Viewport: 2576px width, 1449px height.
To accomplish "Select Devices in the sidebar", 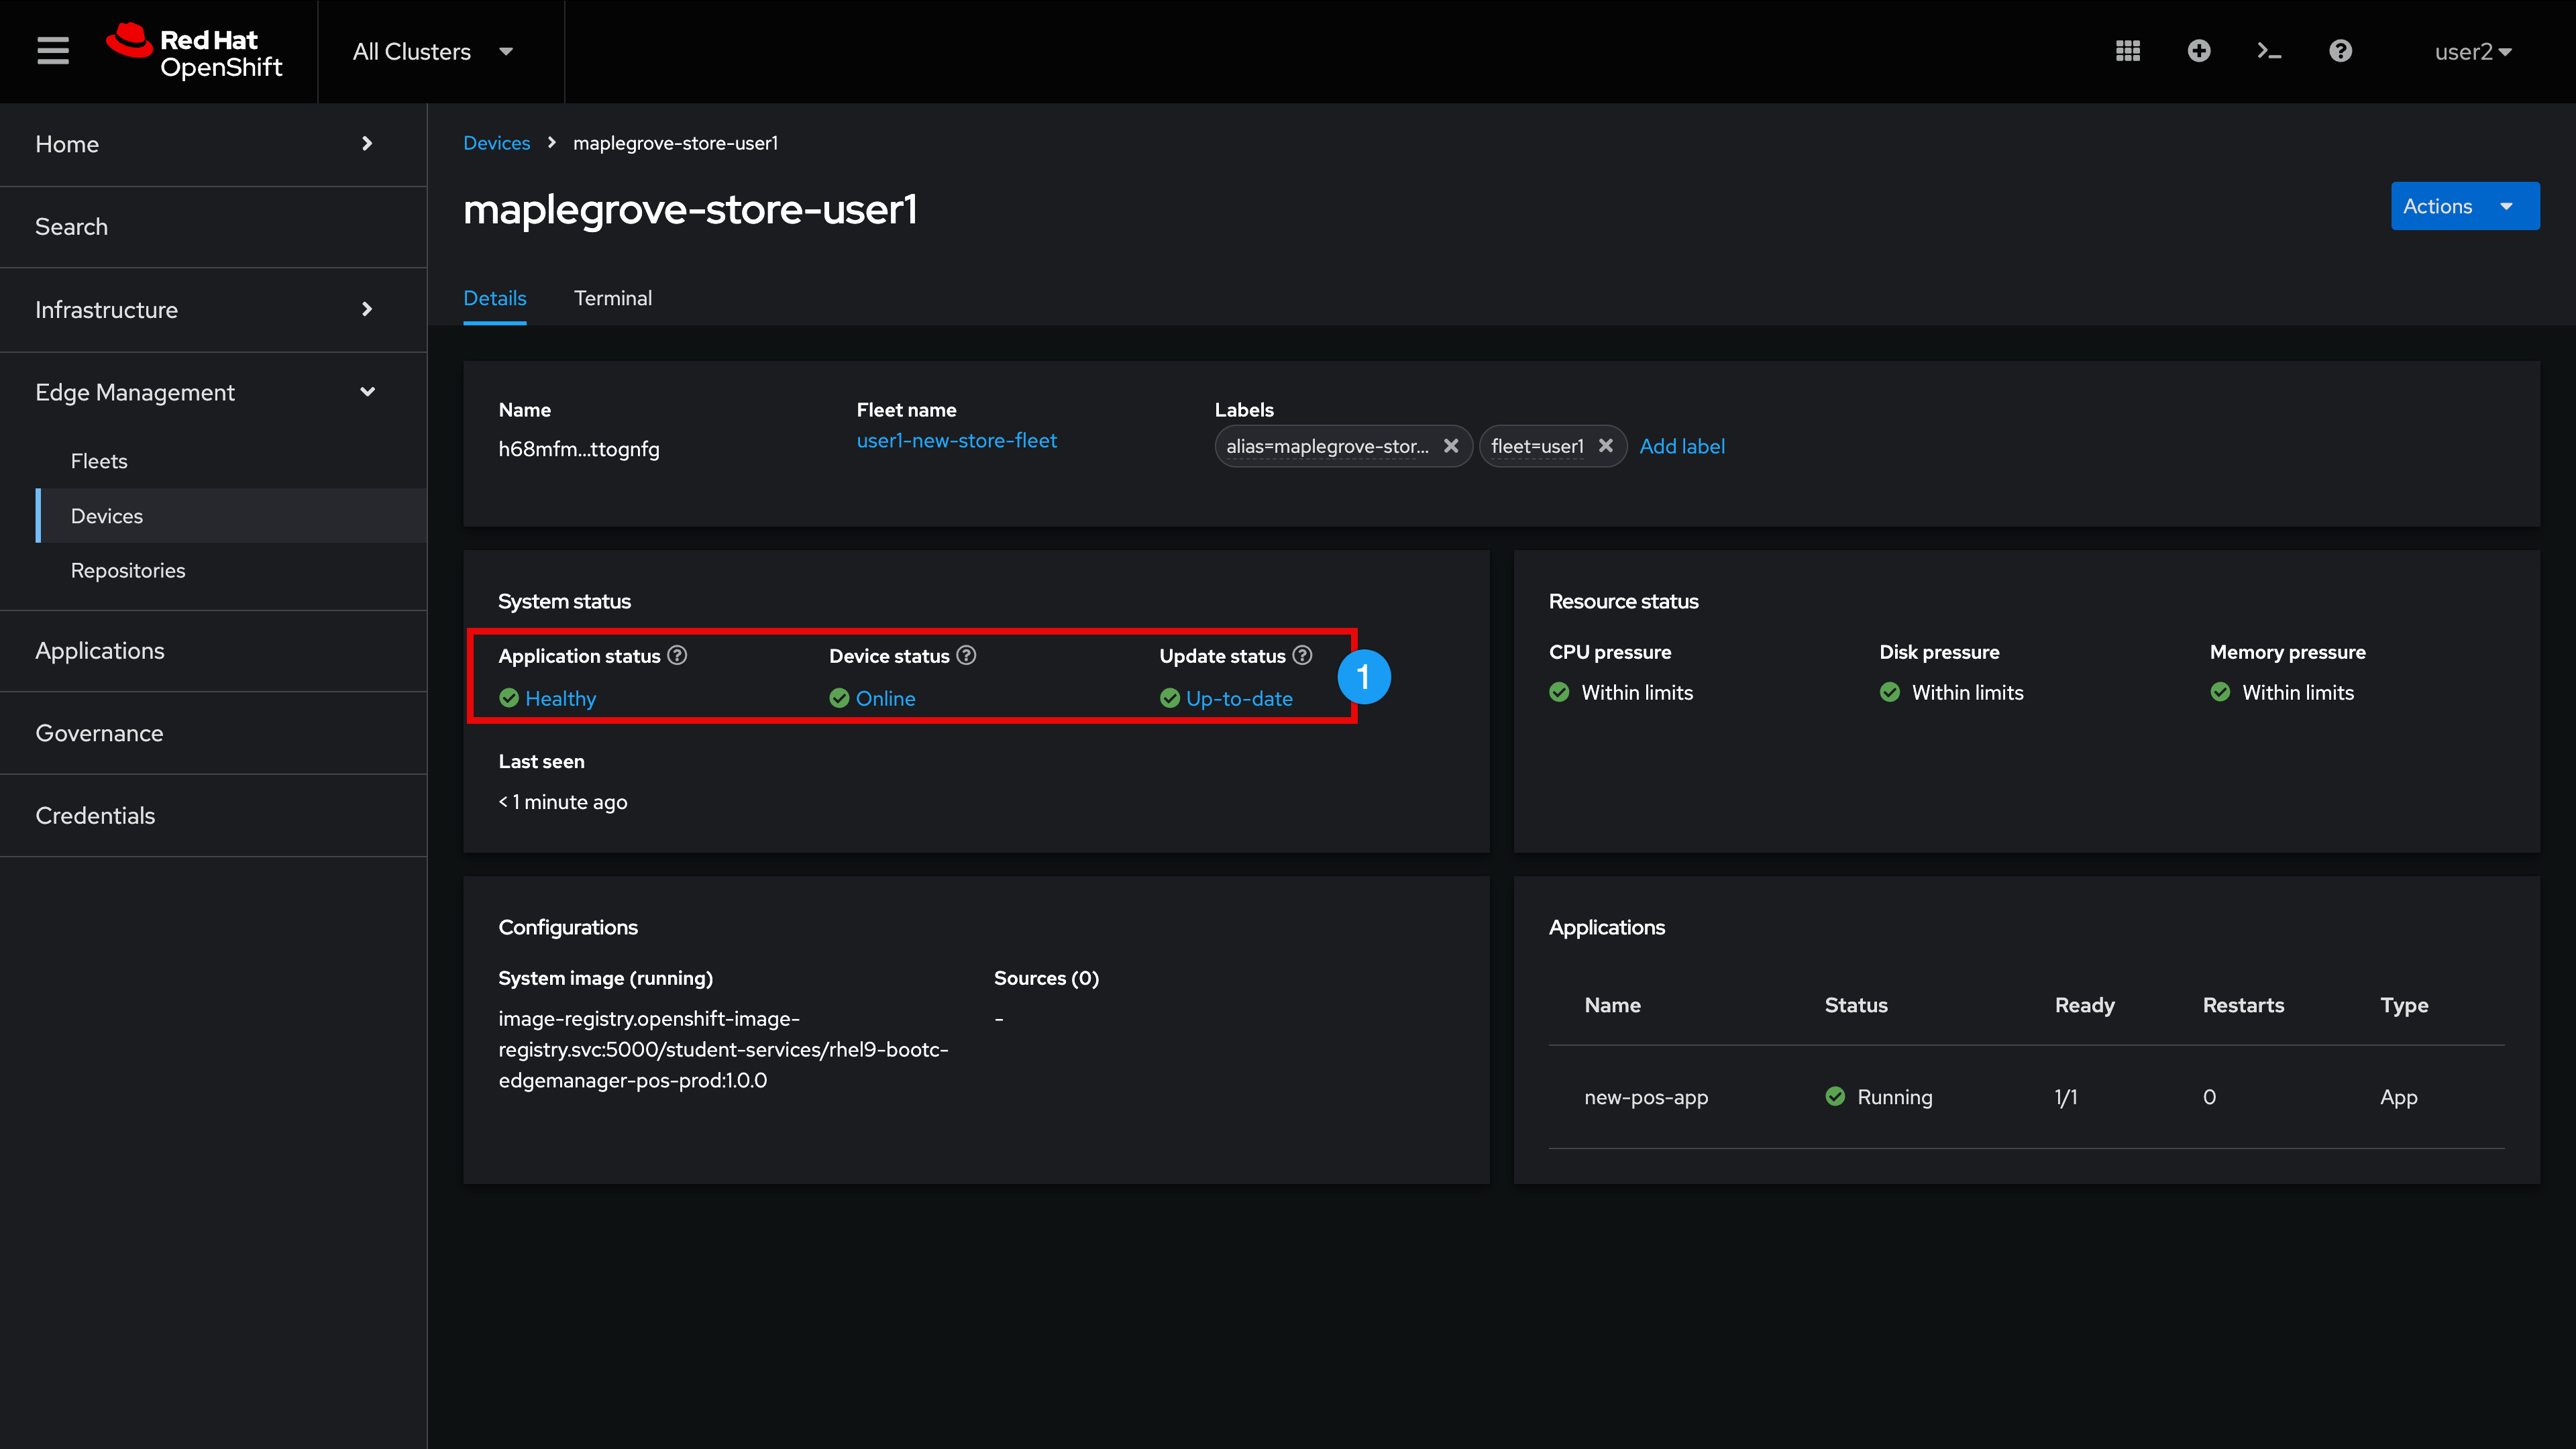I will (231, 515).
